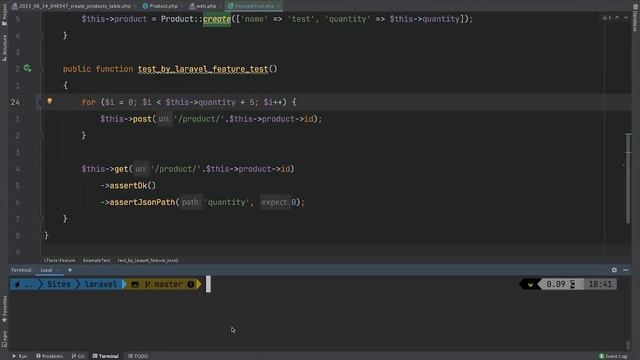Switch to the Terminal tool window button
Screen dimensions: 640x360
(x=105, y=356)
